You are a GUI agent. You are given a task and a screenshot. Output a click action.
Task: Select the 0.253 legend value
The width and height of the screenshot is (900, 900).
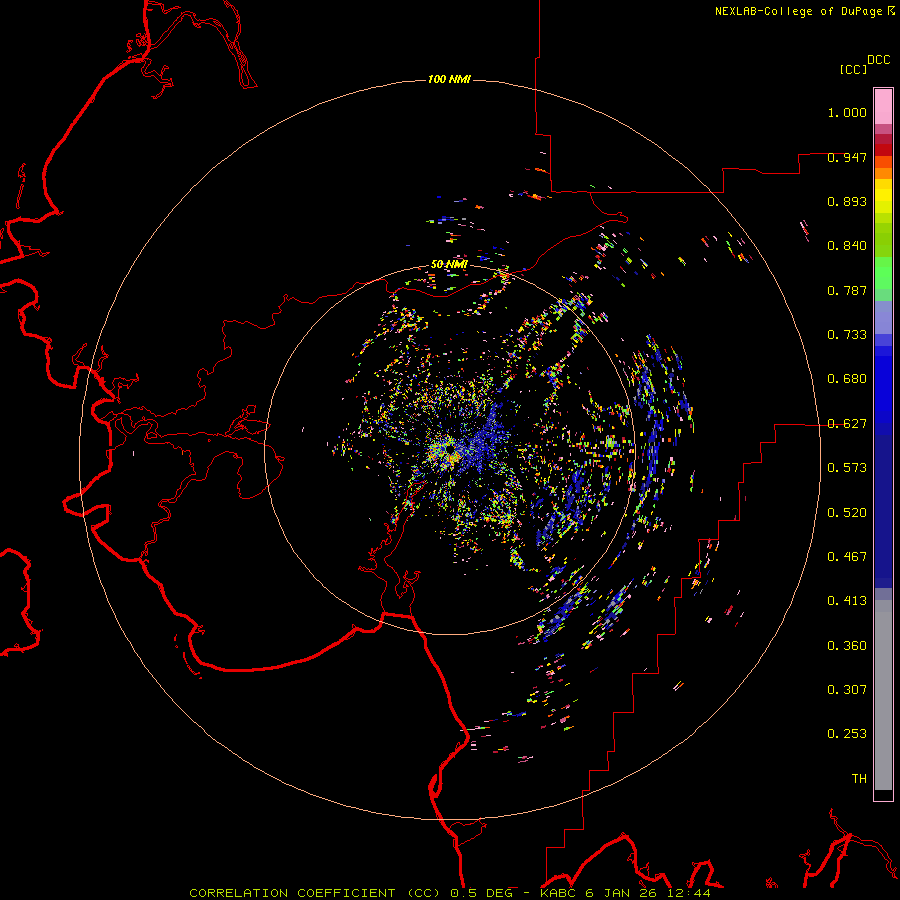point(847,734)
